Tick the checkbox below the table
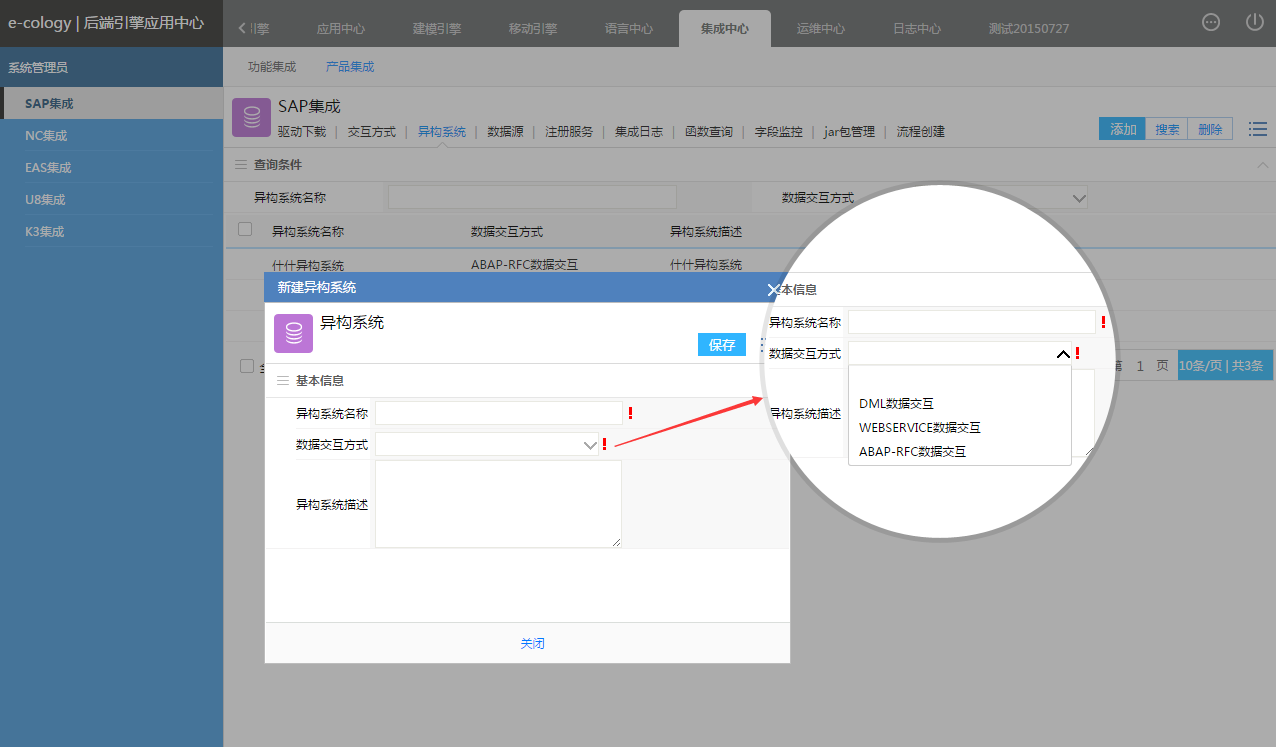This screenshot has height=747, width=1276. click(247, 366)
